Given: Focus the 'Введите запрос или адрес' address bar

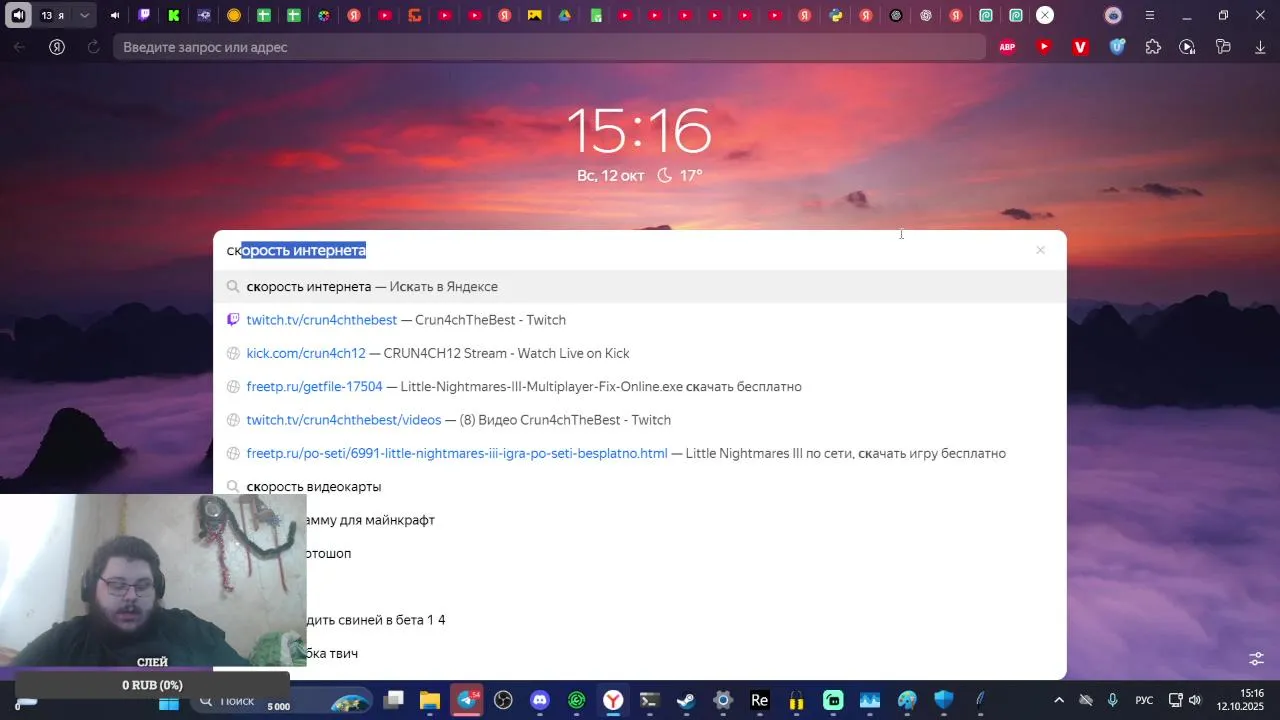Looking at the screenshot, I should click(549, 47).
